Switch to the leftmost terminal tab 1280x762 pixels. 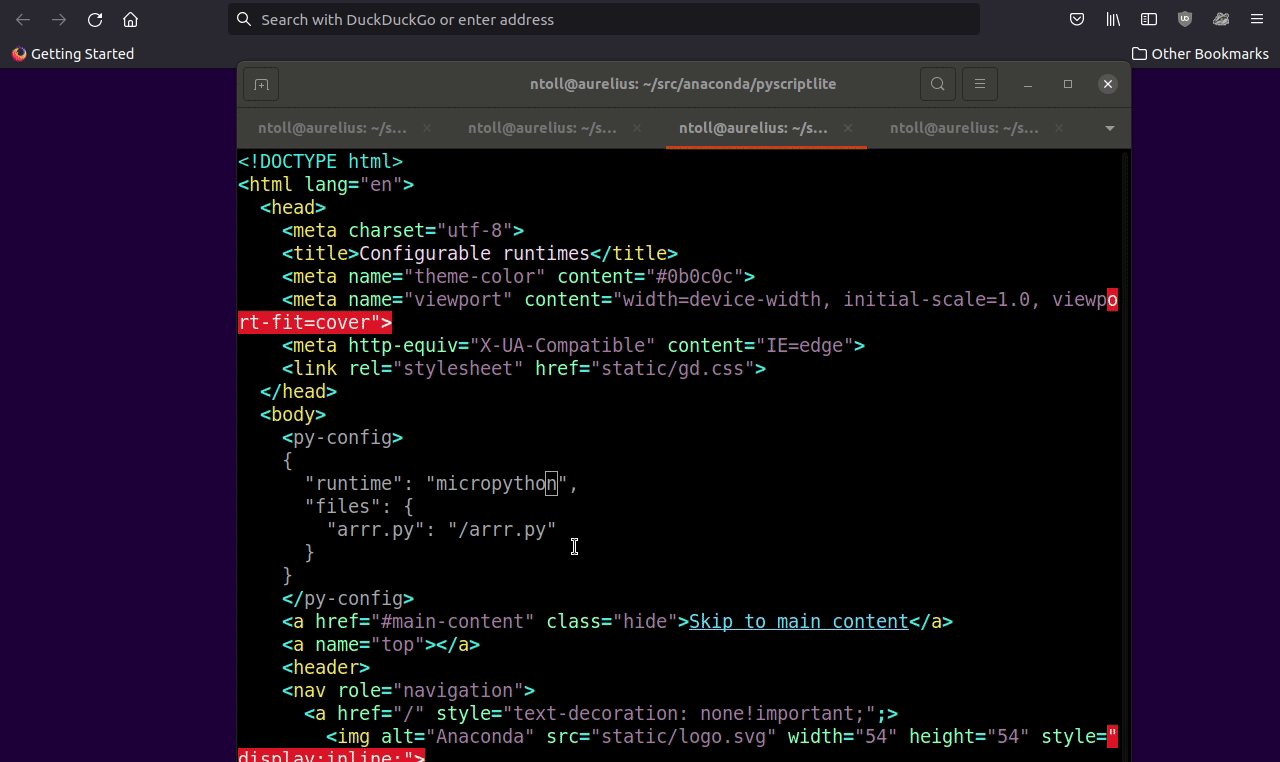tap(332, 129)
